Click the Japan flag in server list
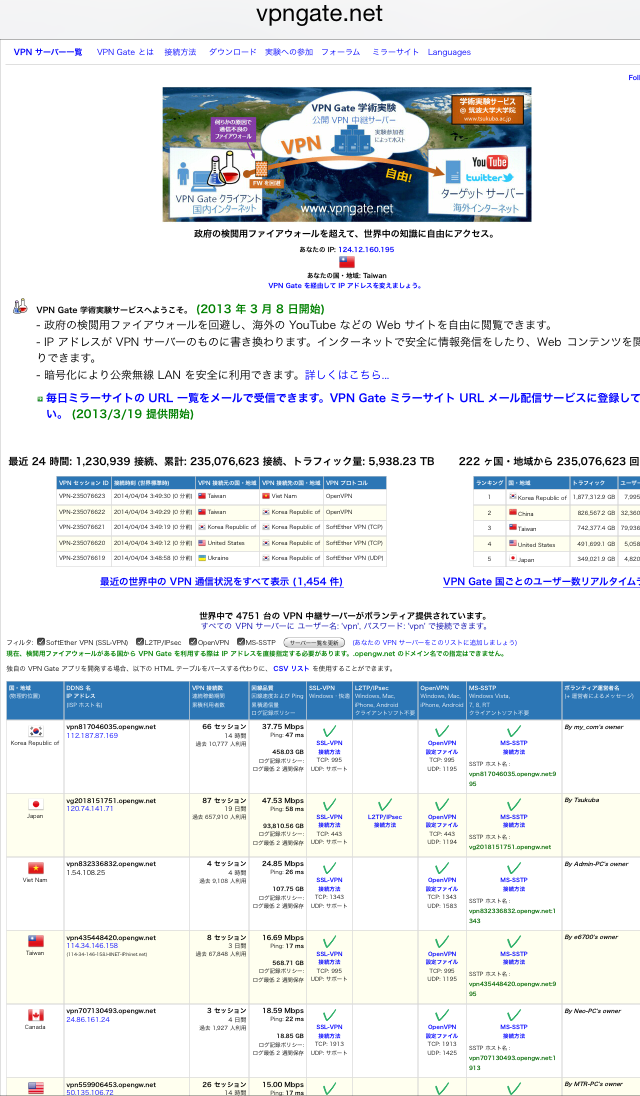 click(35, 805)
